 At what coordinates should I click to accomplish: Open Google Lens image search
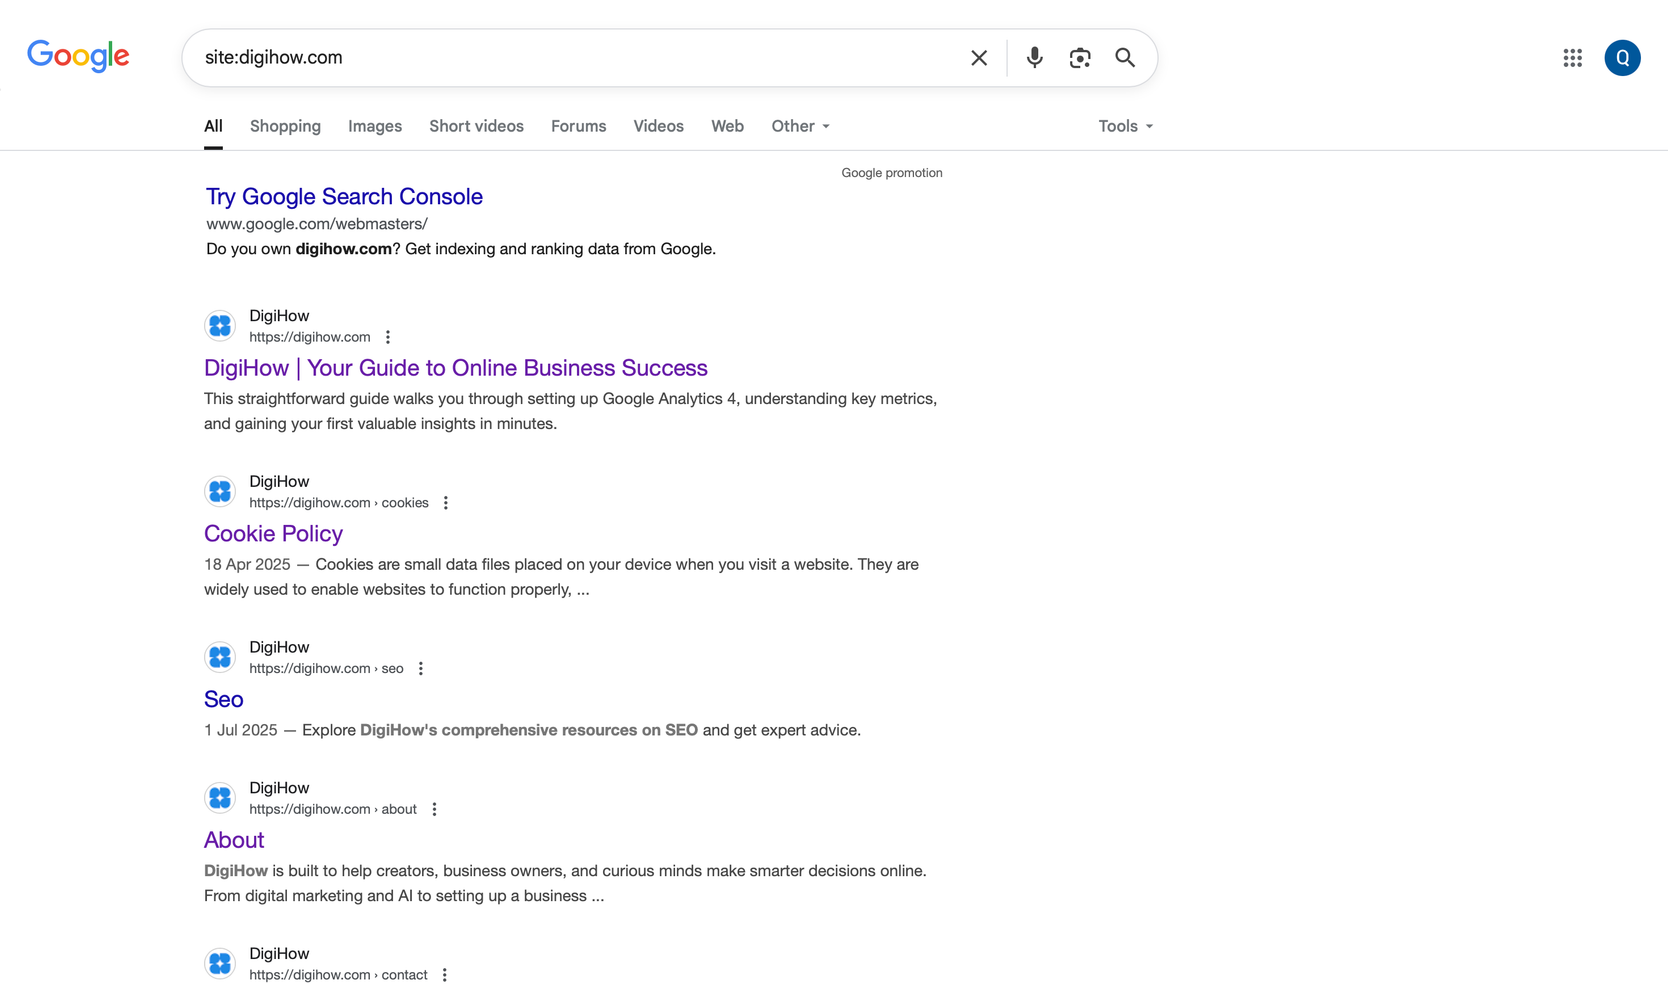coord(1080,57)
